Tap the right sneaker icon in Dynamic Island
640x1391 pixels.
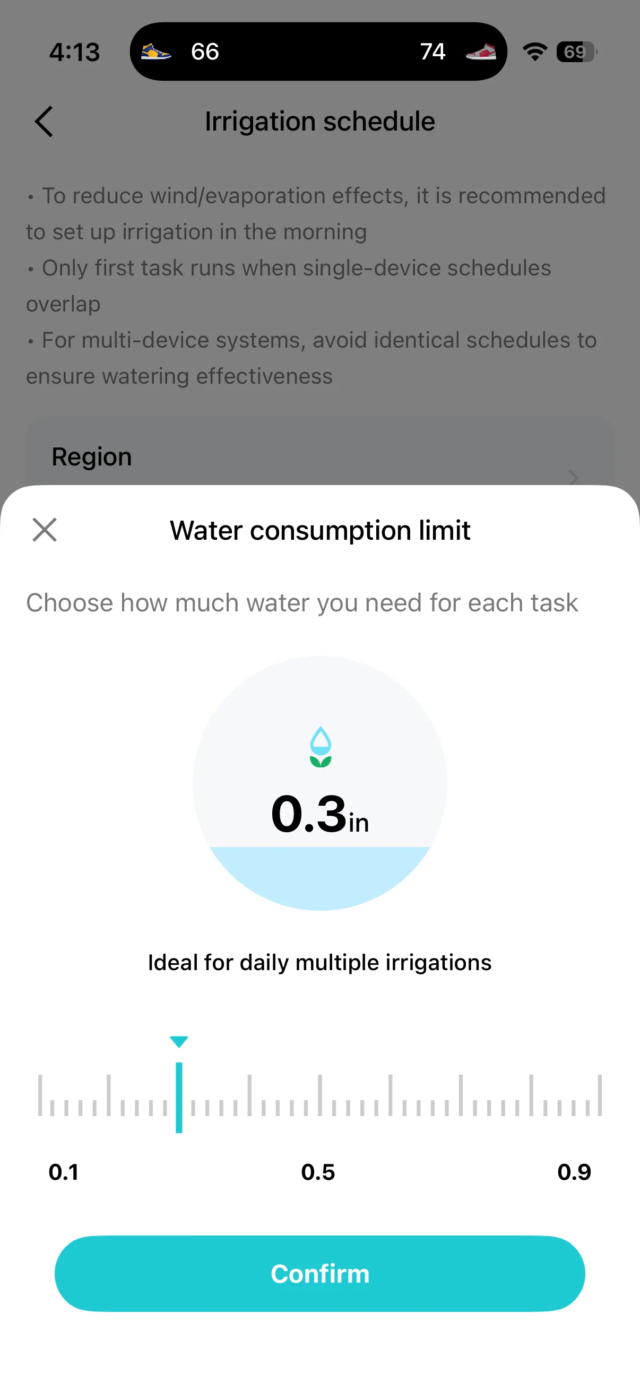(481, 51)
